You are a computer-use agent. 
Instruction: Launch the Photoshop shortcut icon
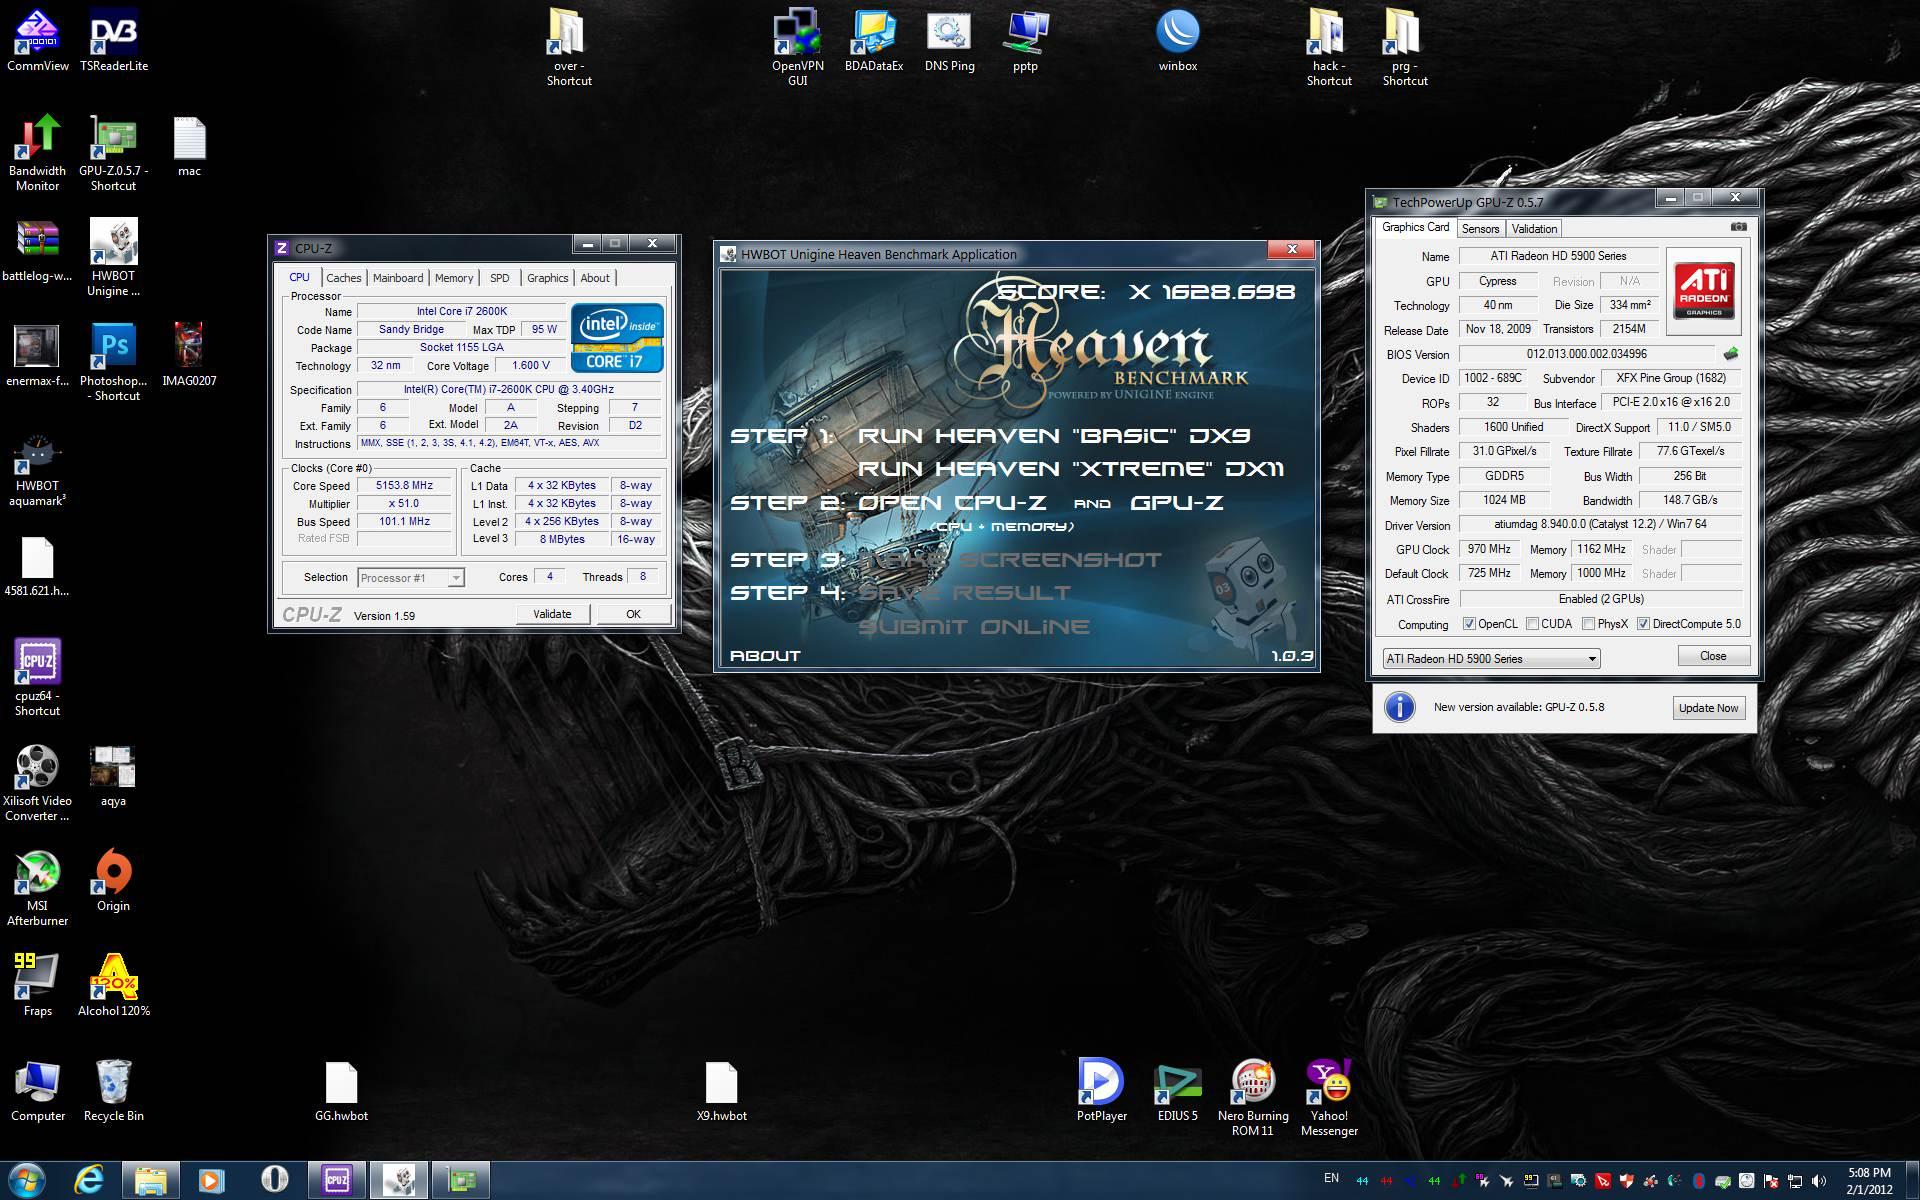(x=114, y=362)
